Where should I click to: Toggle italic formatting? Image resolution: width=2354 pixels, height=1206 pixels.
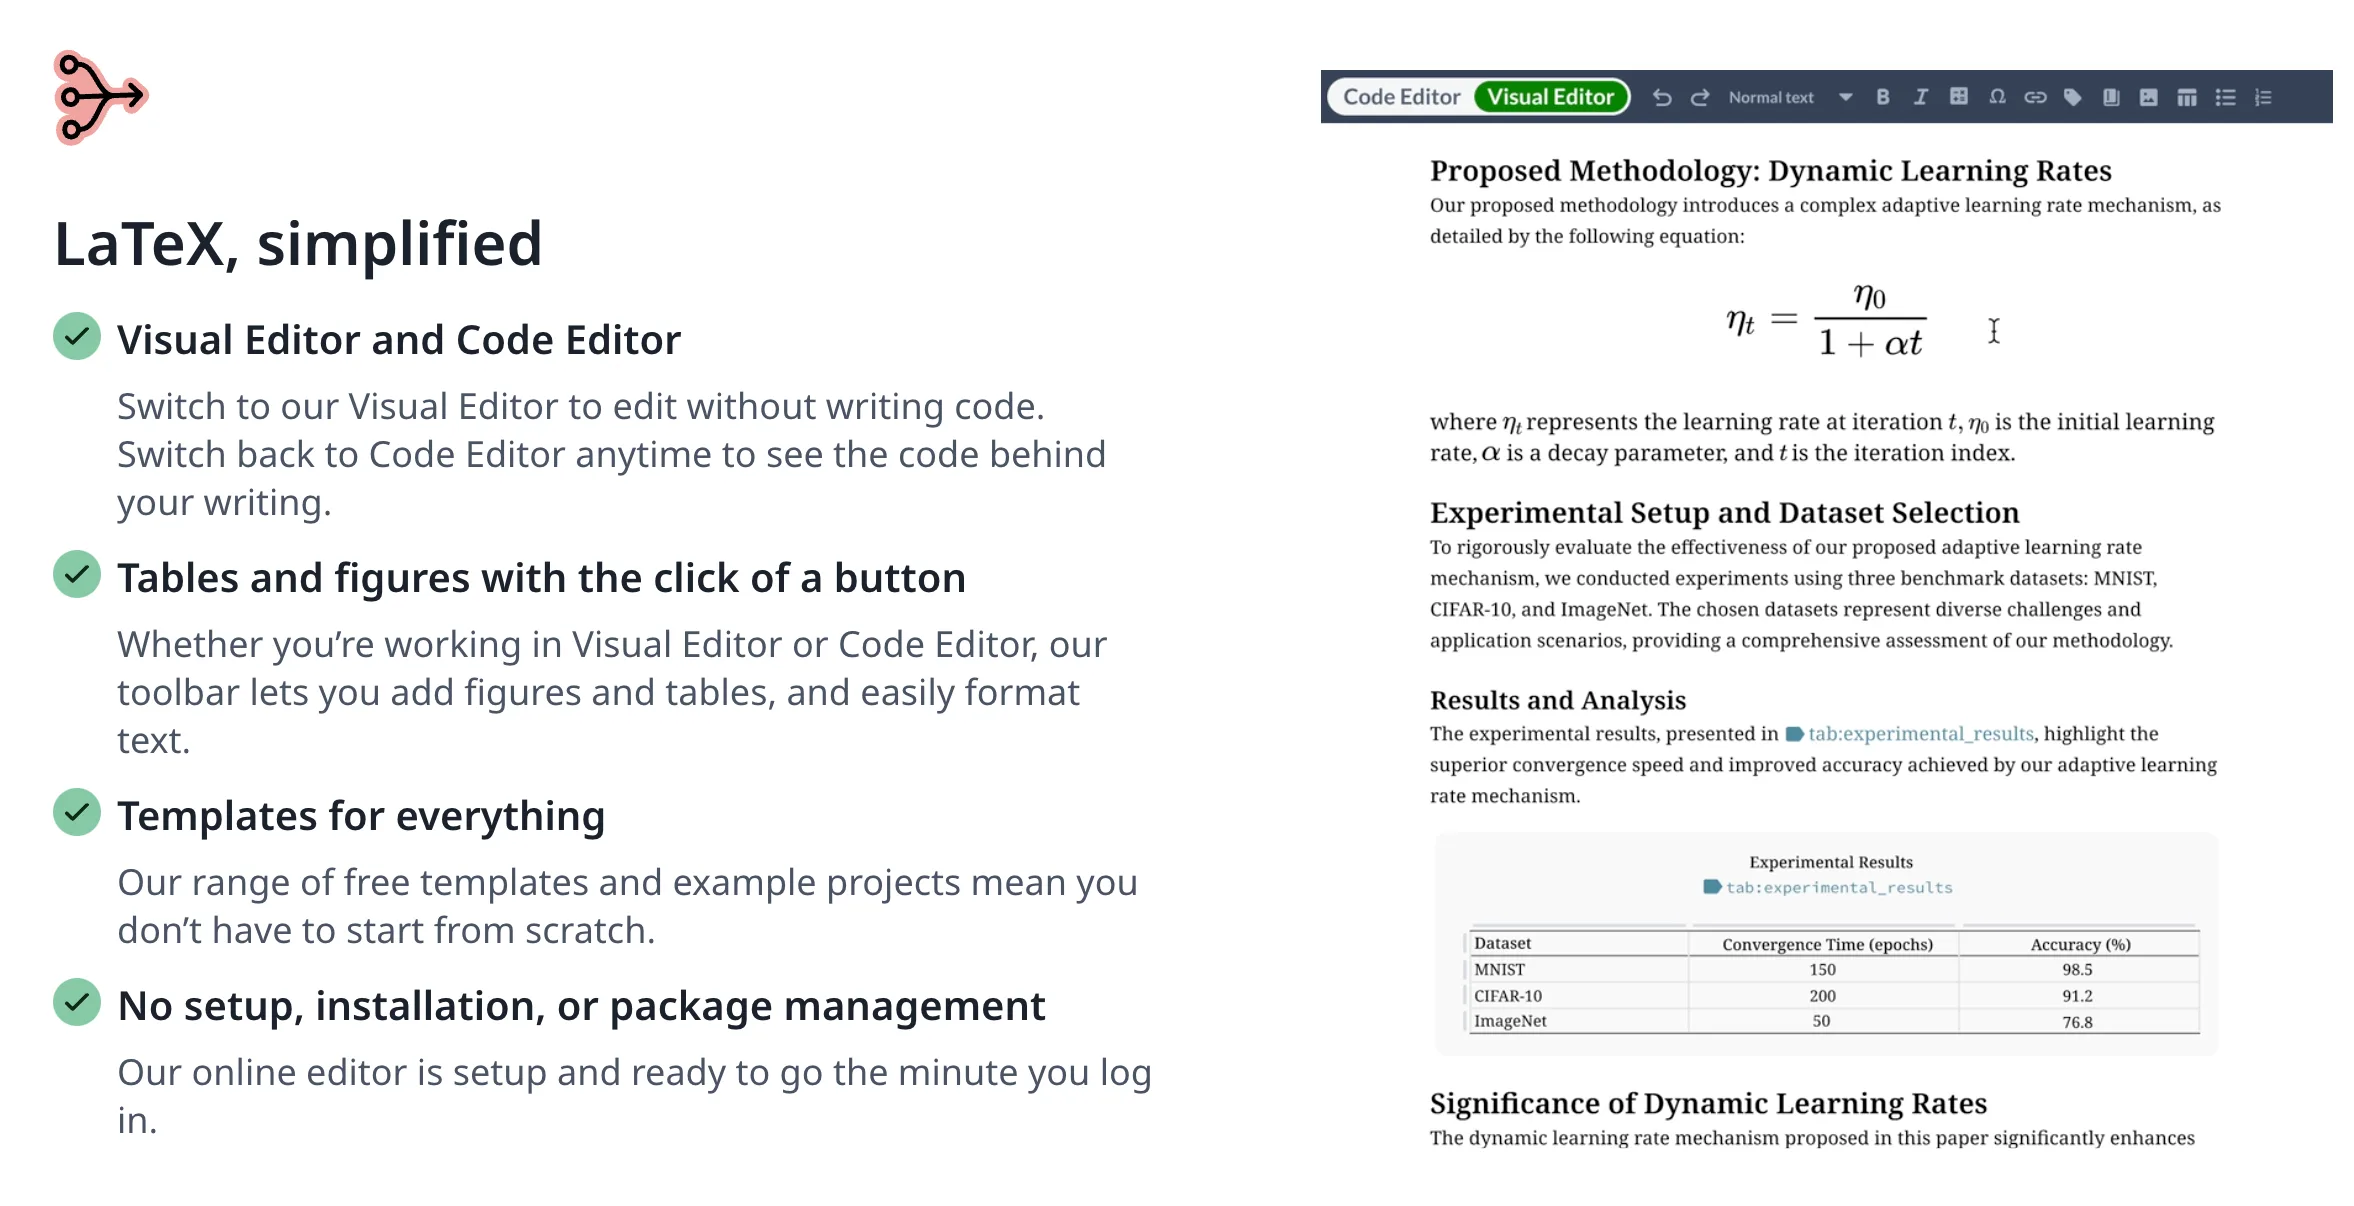point(1921,96)
